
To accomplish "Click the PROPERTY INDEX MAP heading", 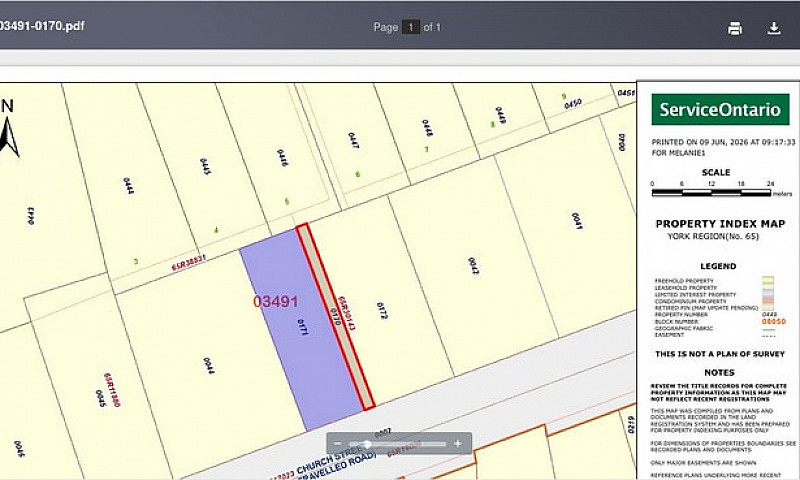I will tap(720, 223).
